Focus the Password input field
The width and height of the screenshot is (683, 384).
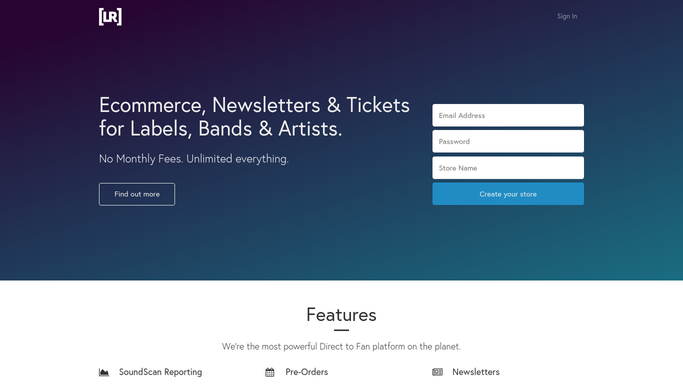[508, 141]
